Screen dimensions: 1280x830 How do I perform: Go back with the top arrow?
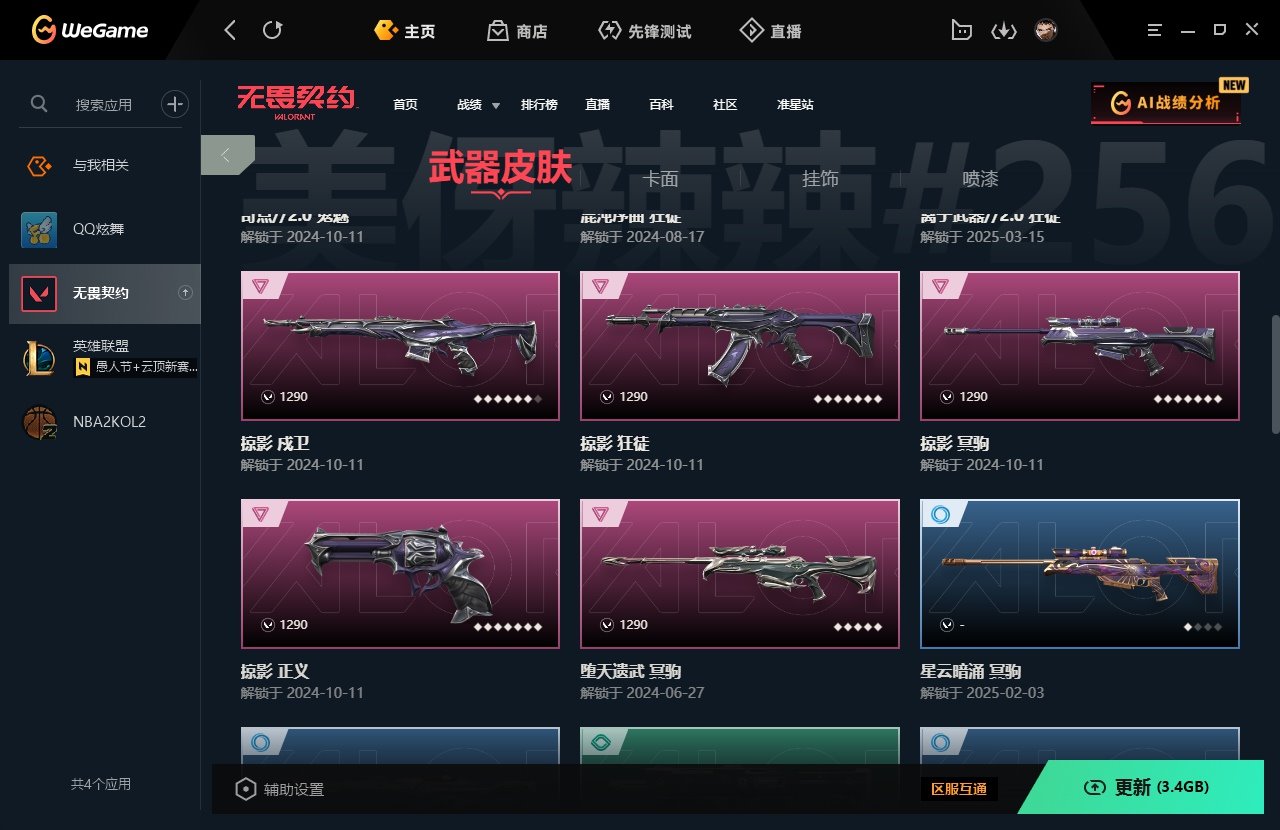(x=230, y=30)
